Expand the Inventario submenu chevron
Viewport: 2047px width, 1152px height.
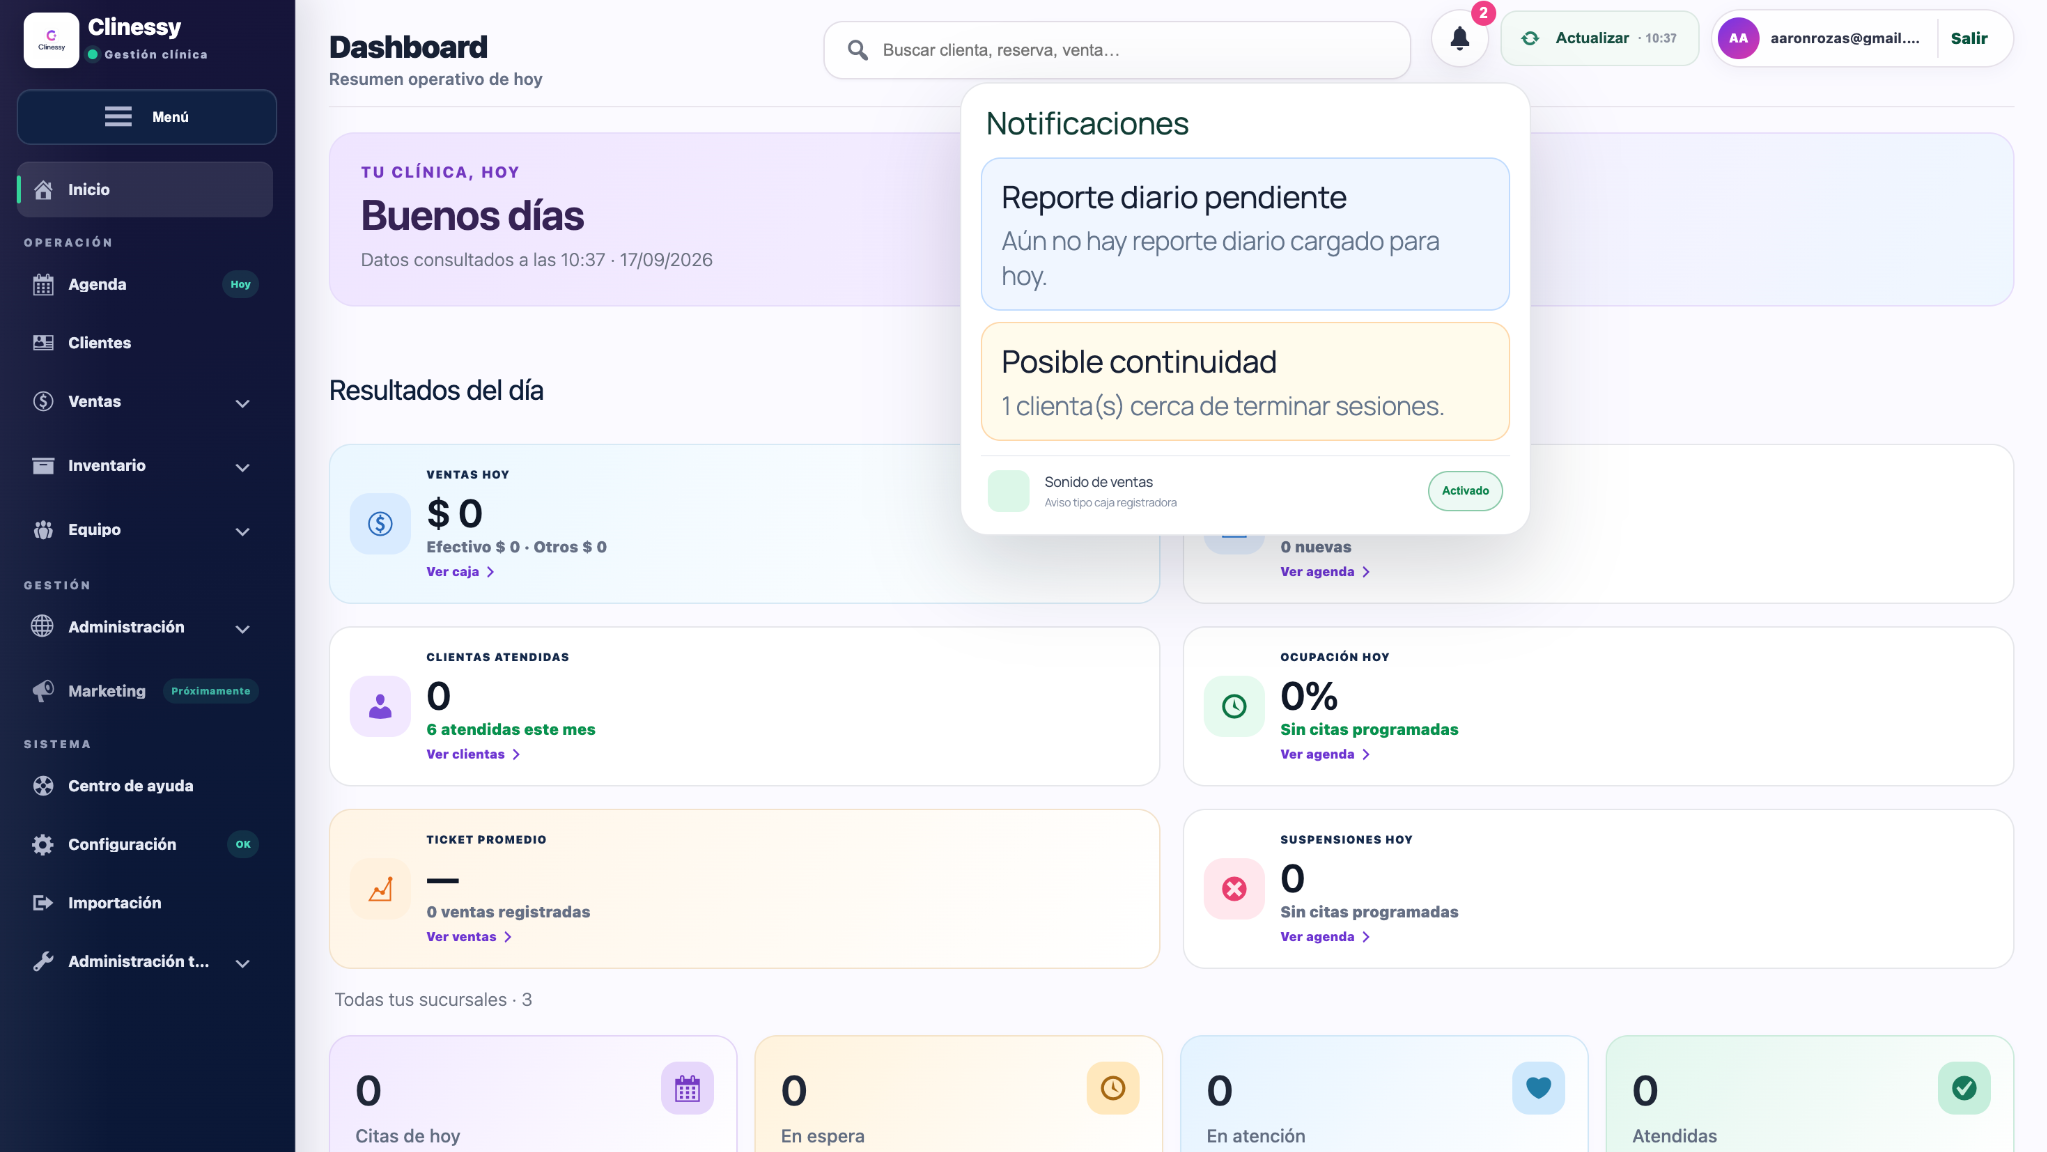tap(242, 467)
